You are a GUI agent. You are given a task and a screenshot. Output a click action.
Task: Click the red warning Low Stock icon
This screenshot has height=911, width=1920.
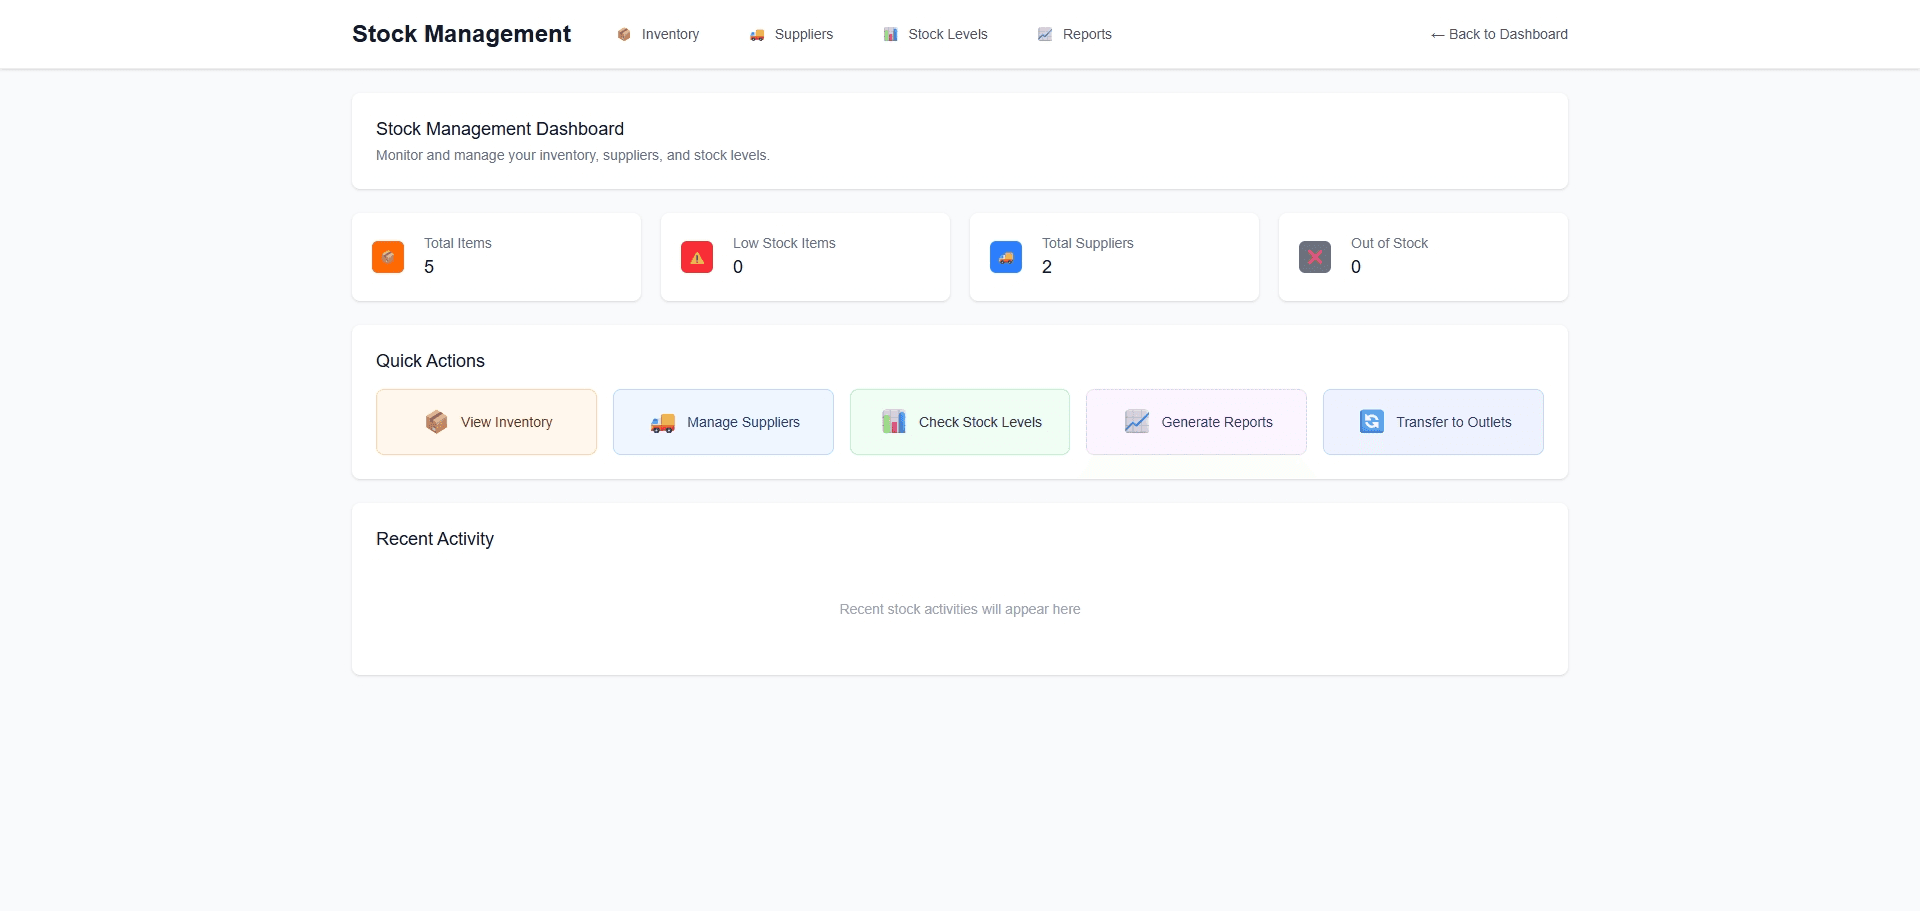tap(697, 257)
